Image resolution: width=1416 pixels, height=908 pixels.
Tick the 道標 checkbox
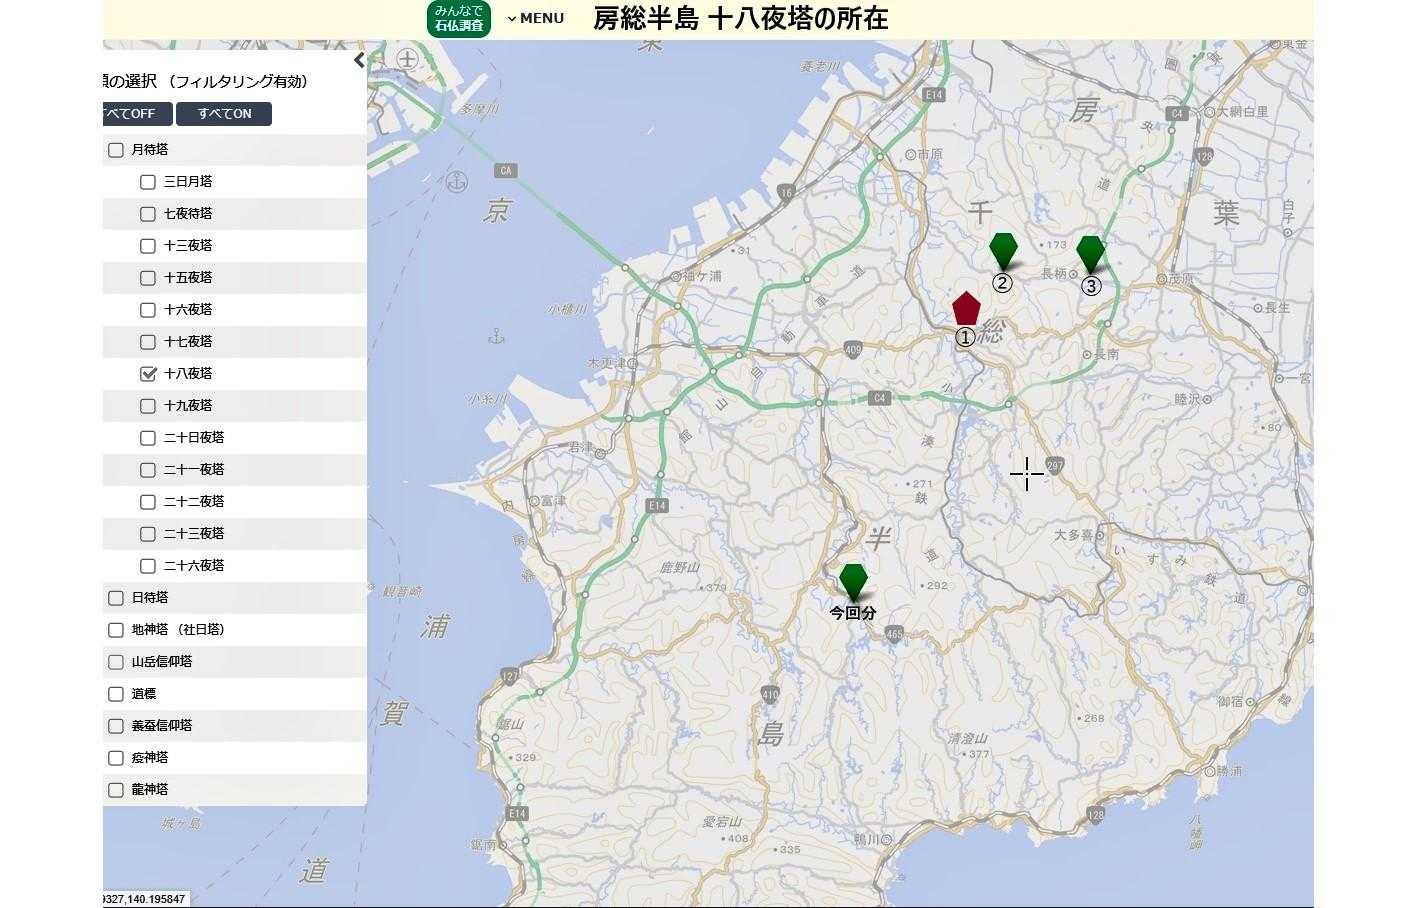click(x=116, y=694)
